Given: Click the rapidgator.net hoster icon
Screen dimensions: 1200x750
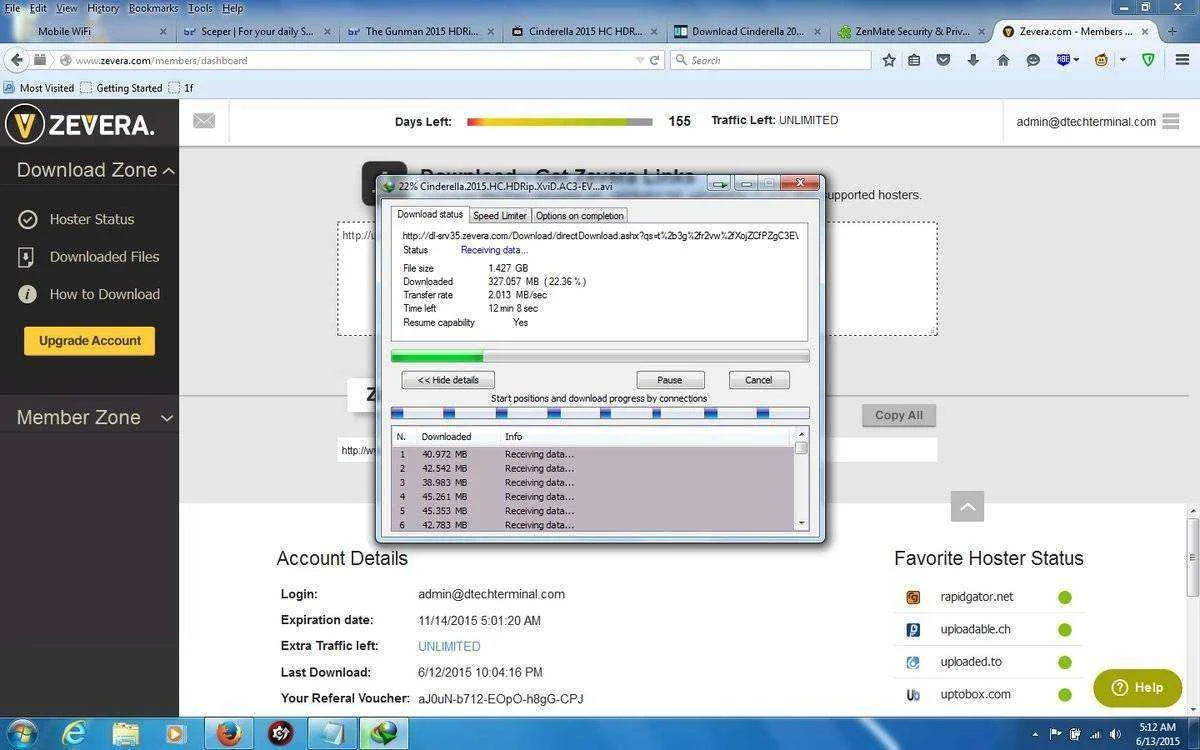Looking at the screenshot, I should (913, 597).
